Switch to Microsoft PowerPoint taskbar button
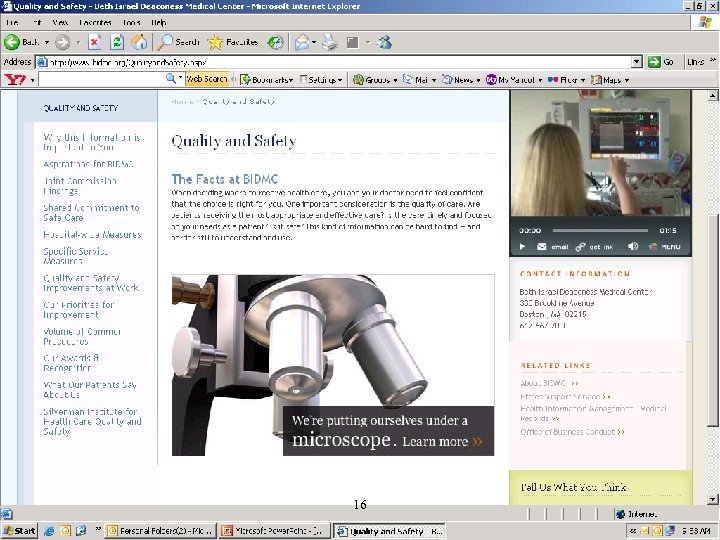This screenshot has width=720, height=540. (274, 531)
